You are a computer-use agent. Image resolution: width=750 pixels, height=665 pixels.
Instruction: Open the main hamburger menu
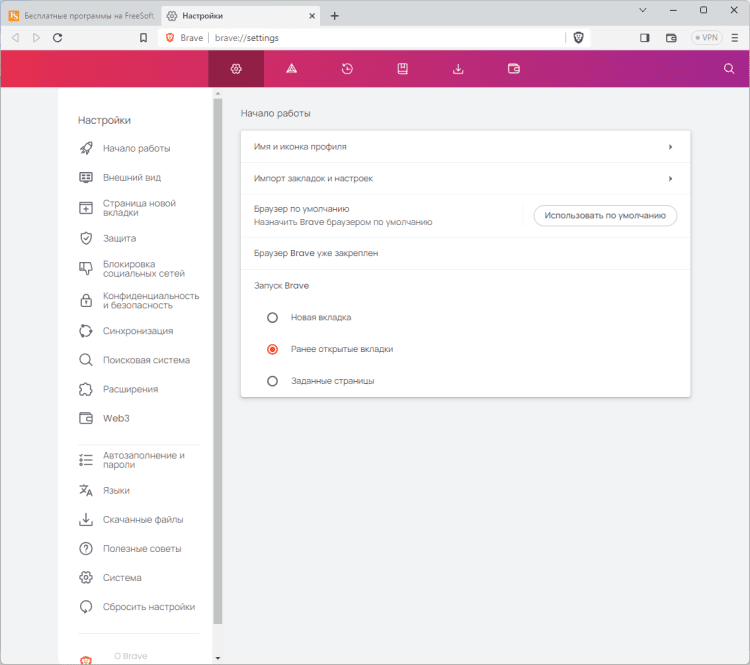point(735,38)
